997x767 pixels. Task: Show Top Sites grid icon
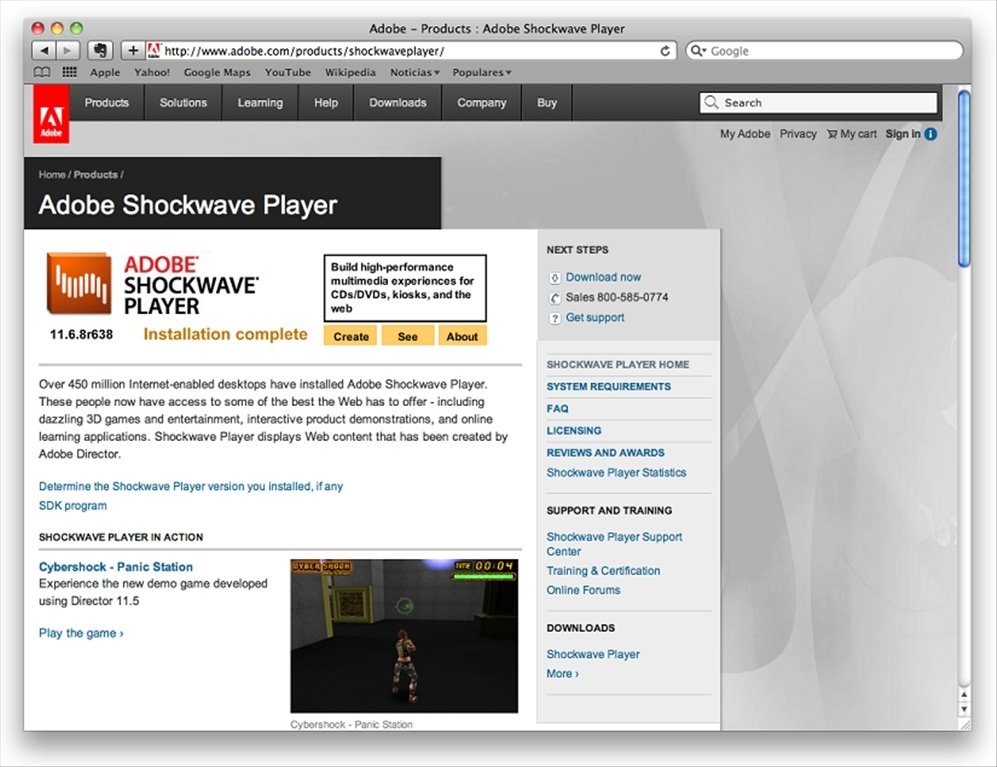[x=69, y=72]
